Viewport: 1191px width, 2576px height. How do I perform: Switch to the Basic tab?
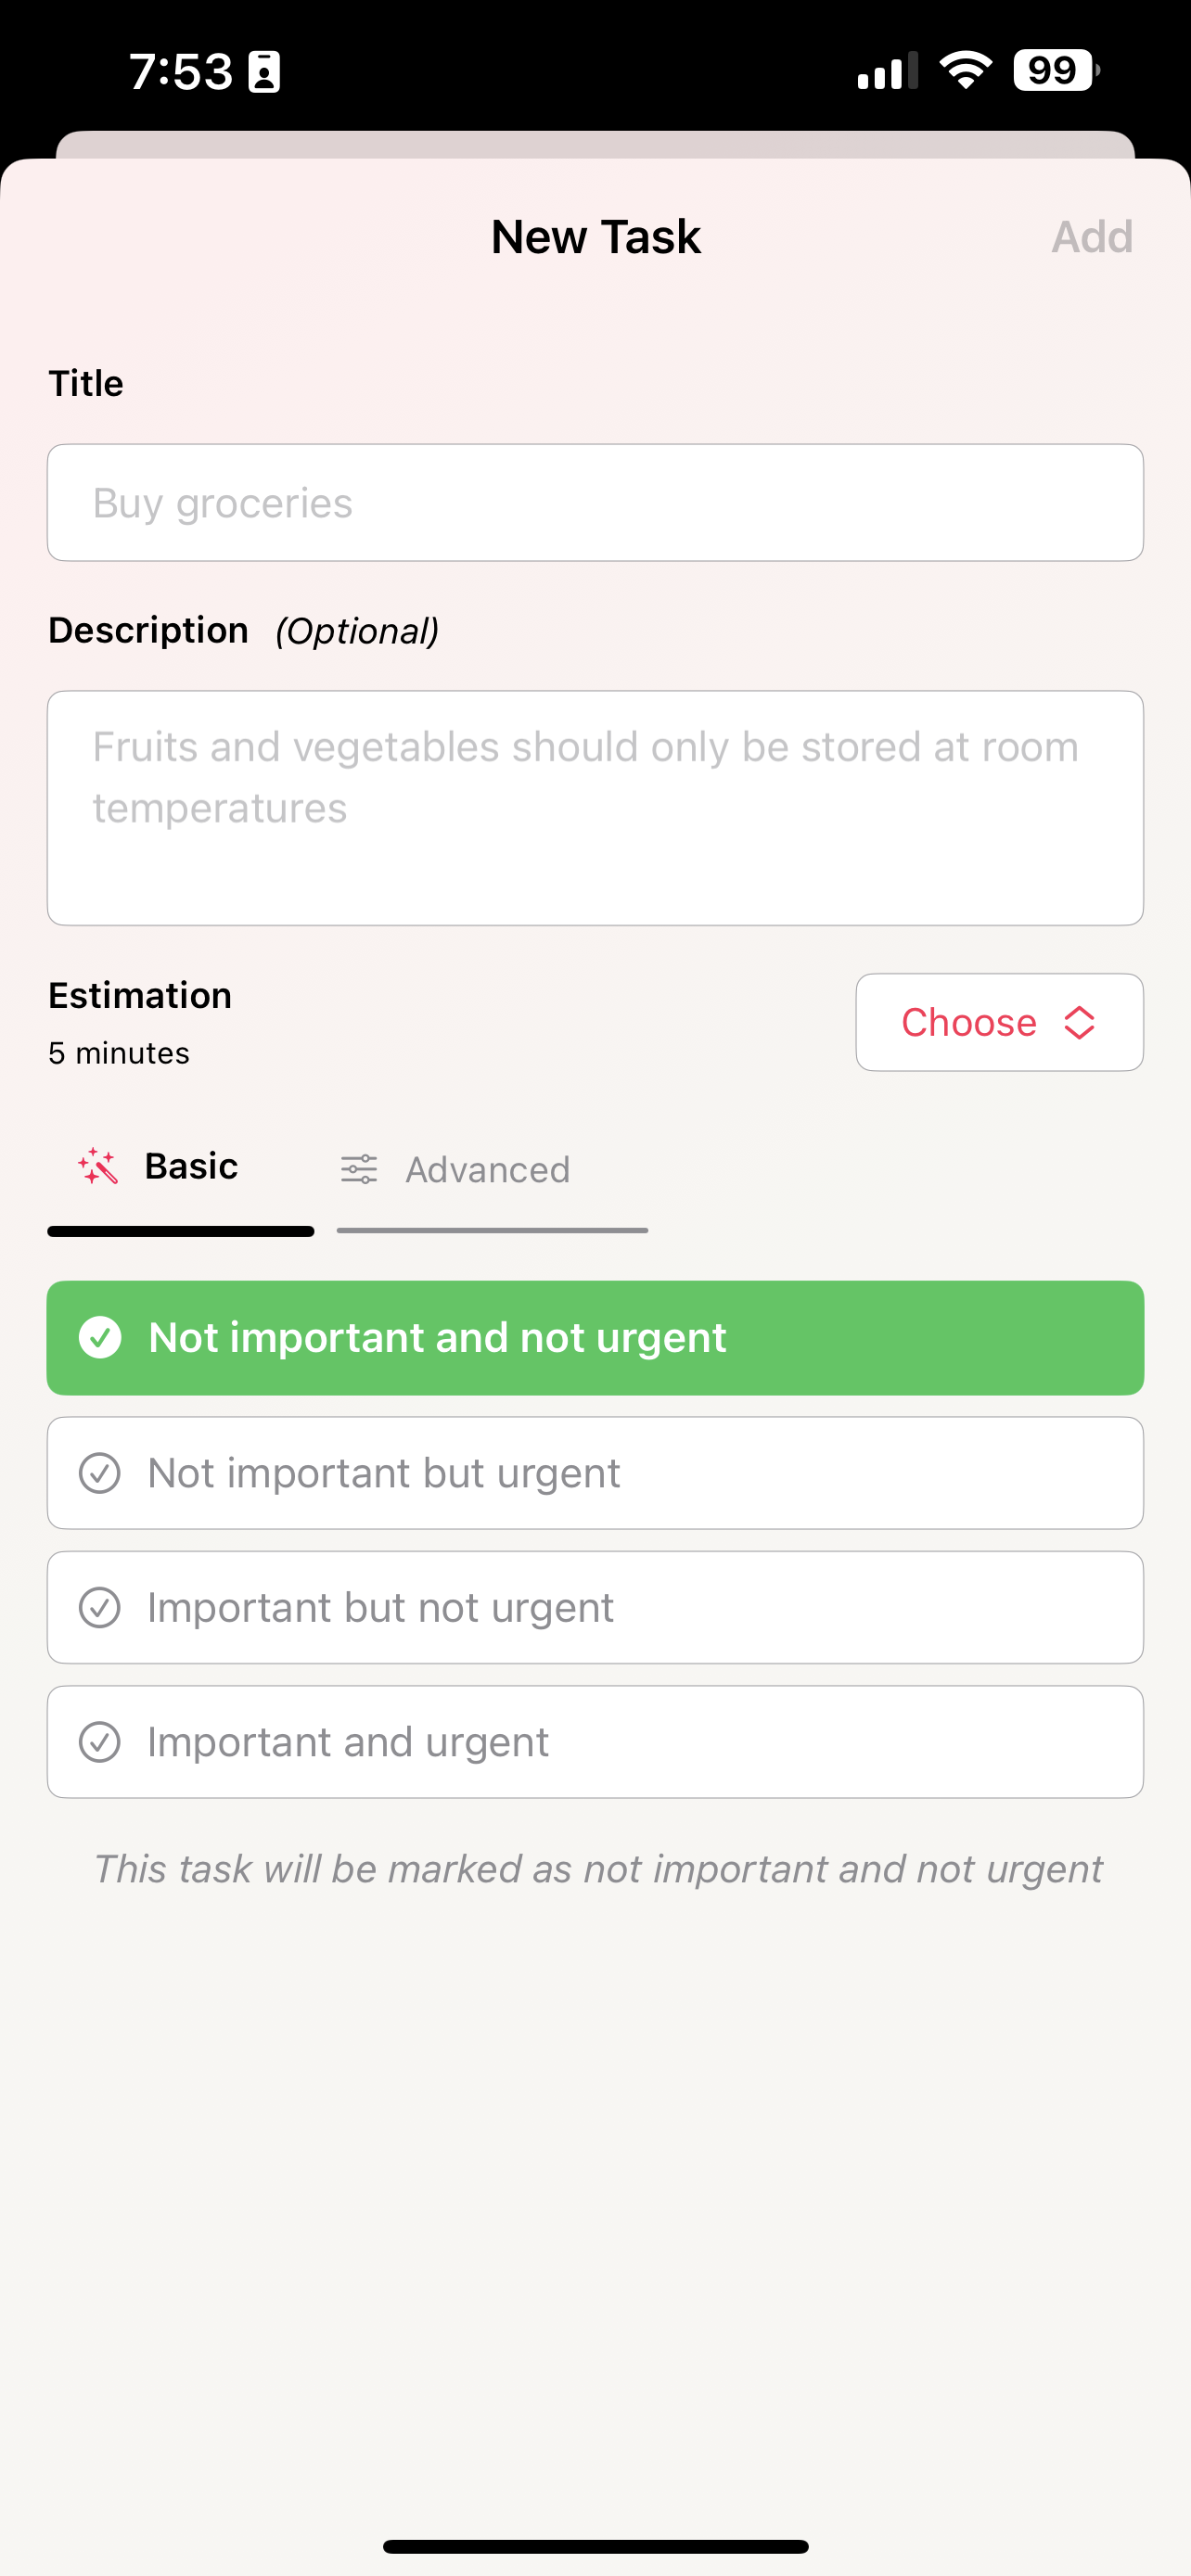tap(181, 1168)
